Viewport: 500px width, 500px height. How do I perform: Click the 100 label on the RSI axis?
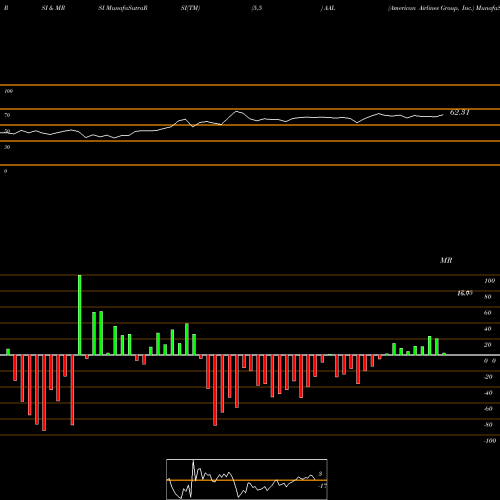8,91
